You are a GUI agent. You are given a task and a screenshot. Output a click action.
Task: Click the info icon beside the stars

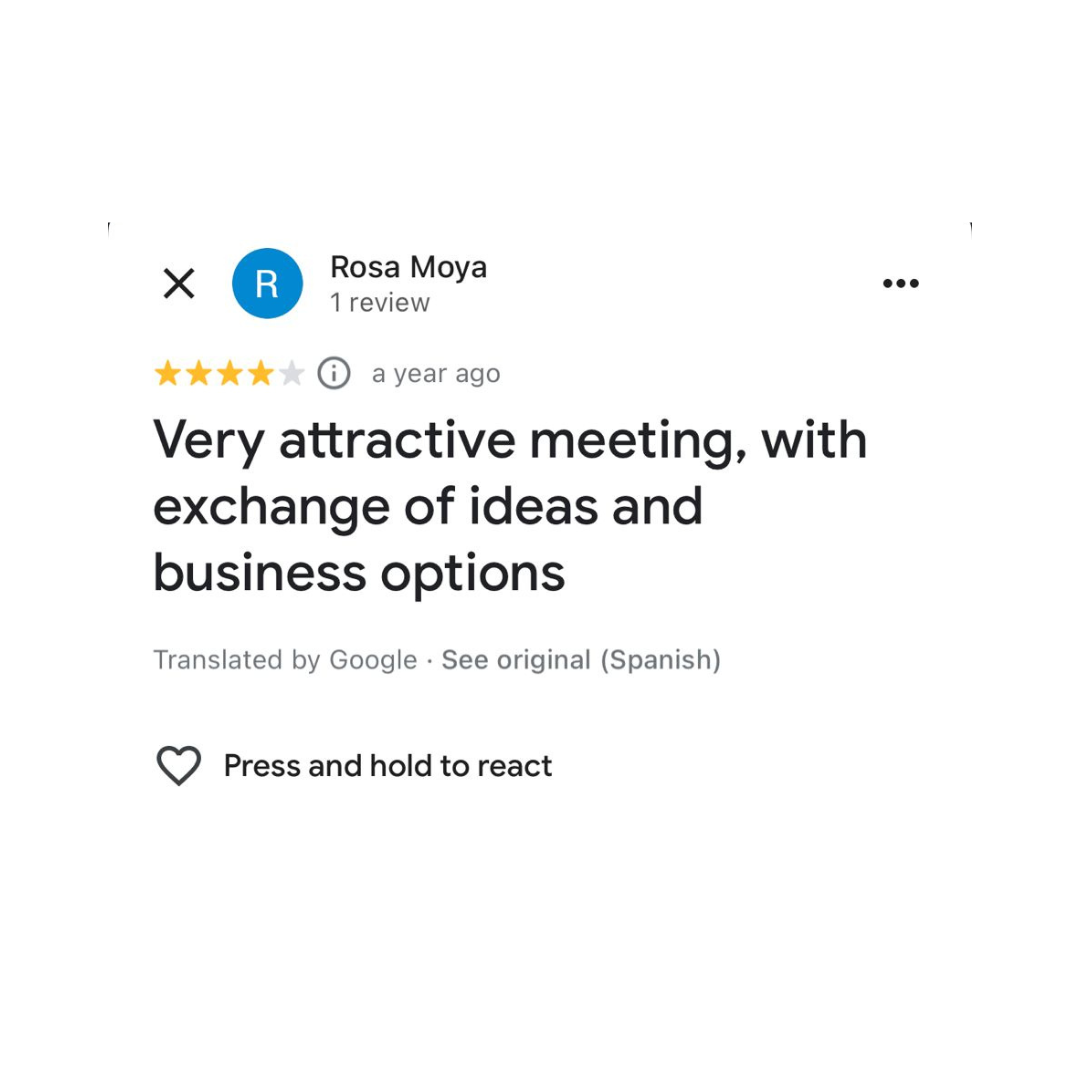click(x=334, y=374)
